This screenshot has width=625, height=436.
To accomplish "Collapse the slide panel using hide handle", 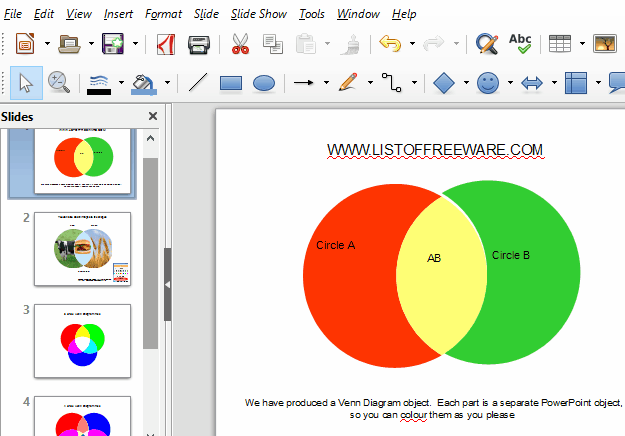I will [x=168, y=285].
